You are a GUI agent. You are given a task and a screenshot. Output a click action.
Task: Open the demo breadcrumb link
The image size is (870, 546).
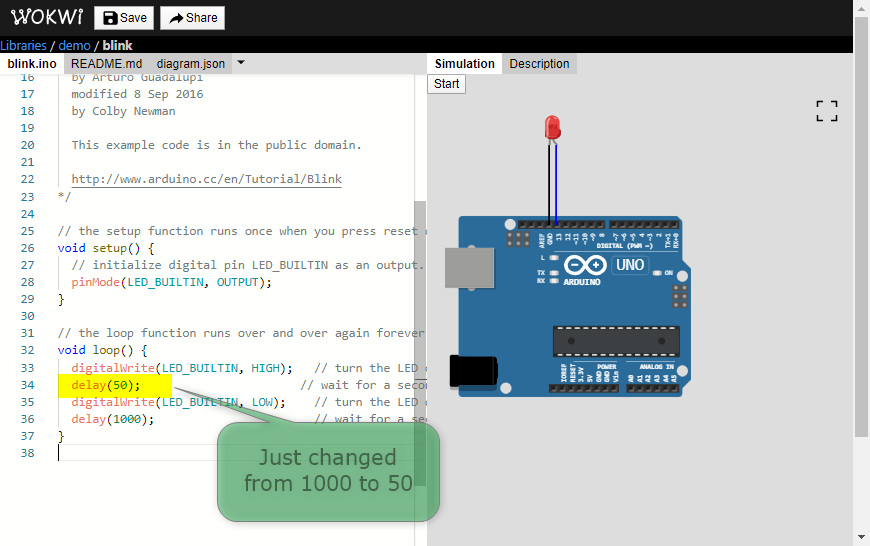(74, 46)
